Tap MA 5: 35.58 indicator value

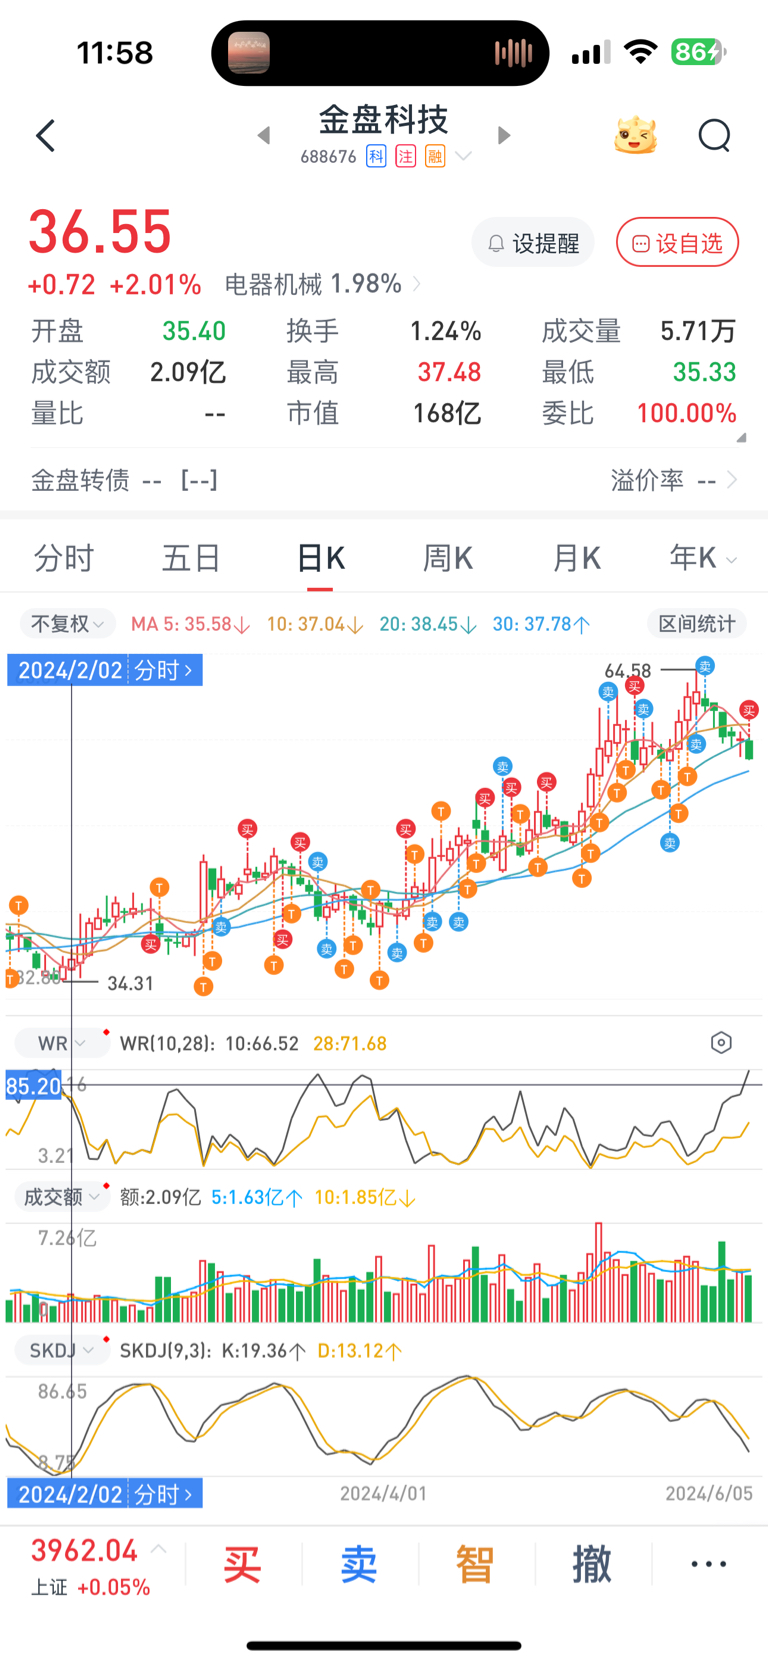point(190,624)
